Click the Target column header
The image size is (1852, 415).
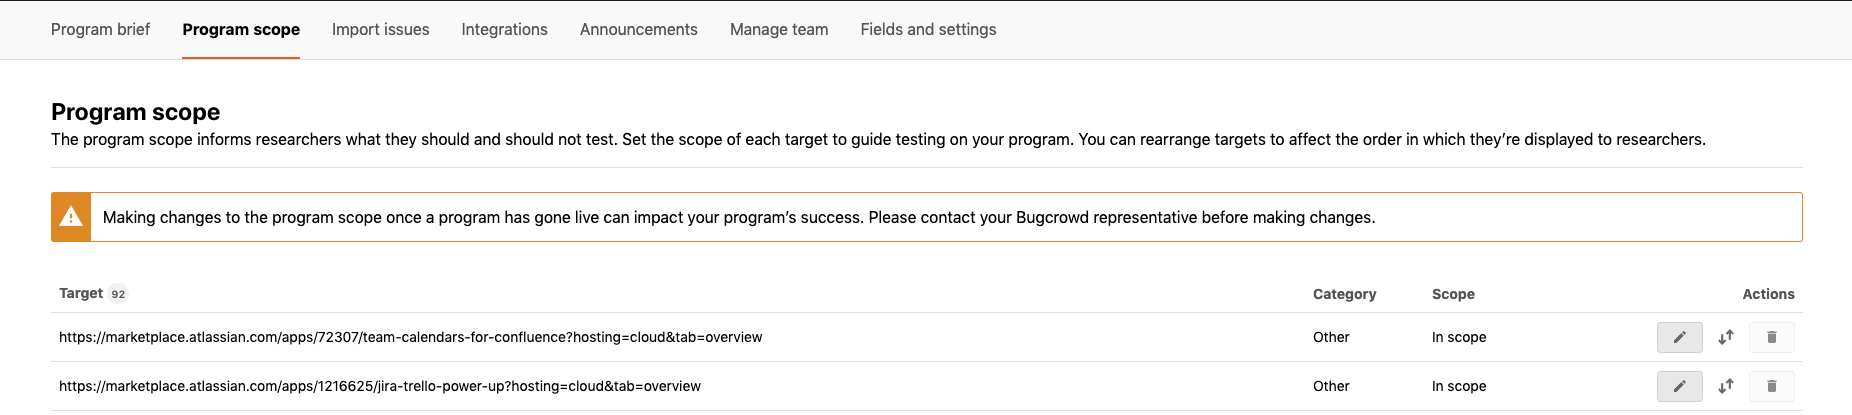(81, 294)
